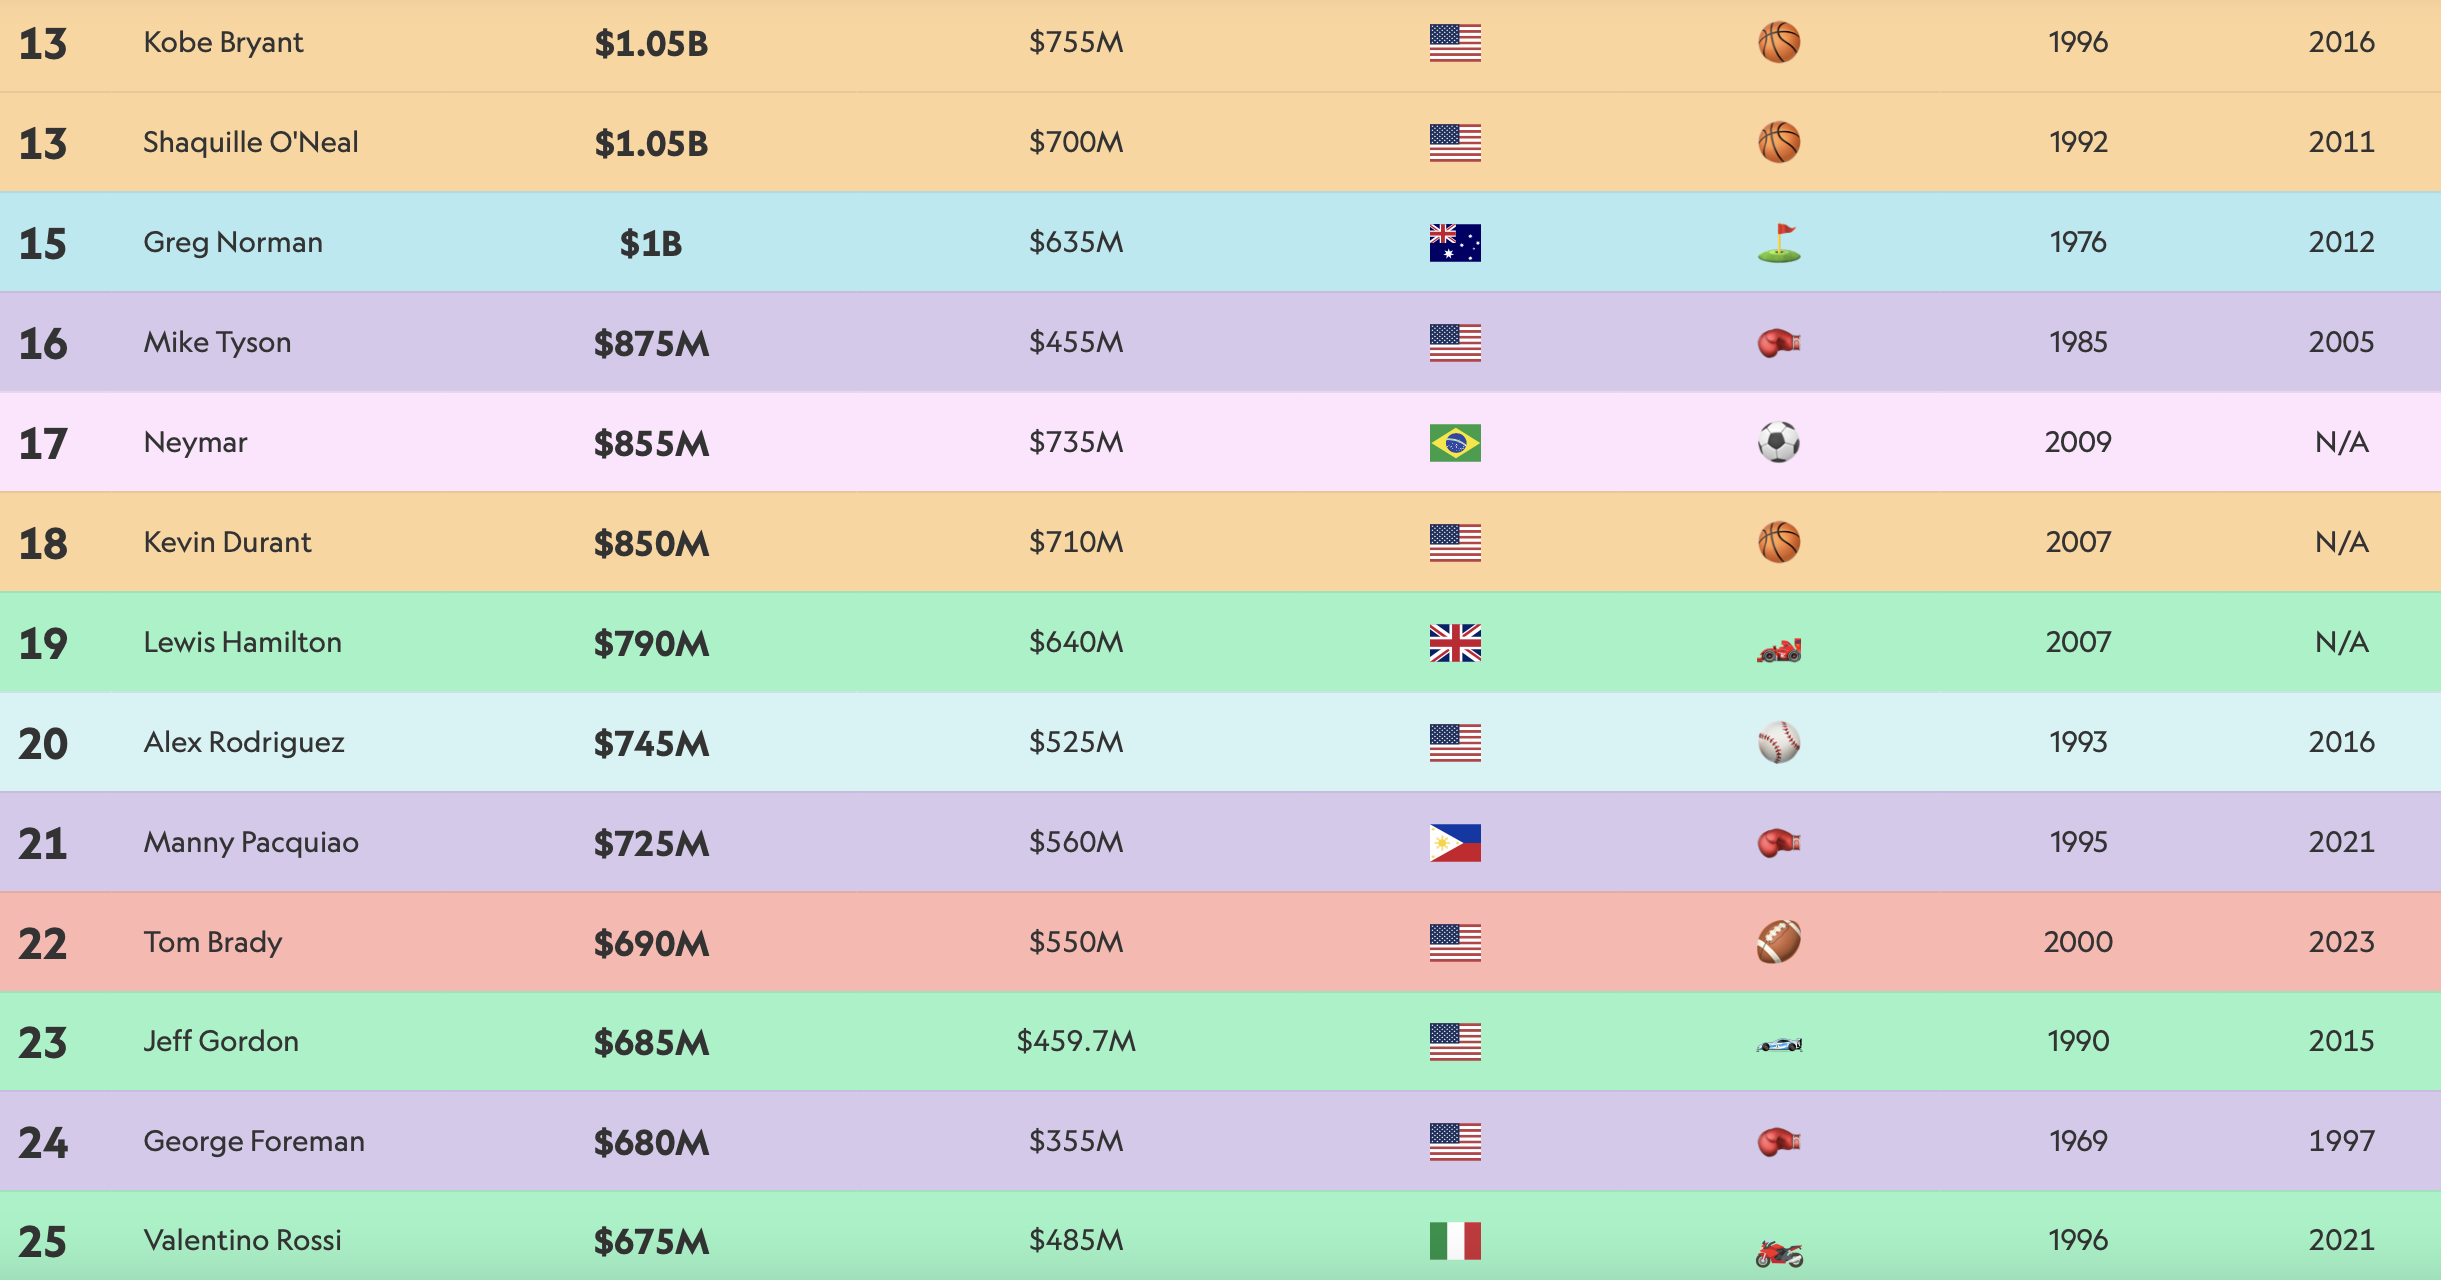Click the race car icon for Jeff Gordon
Viewport: 2441px width, 1280px height.
[x=1779, y=1045]
